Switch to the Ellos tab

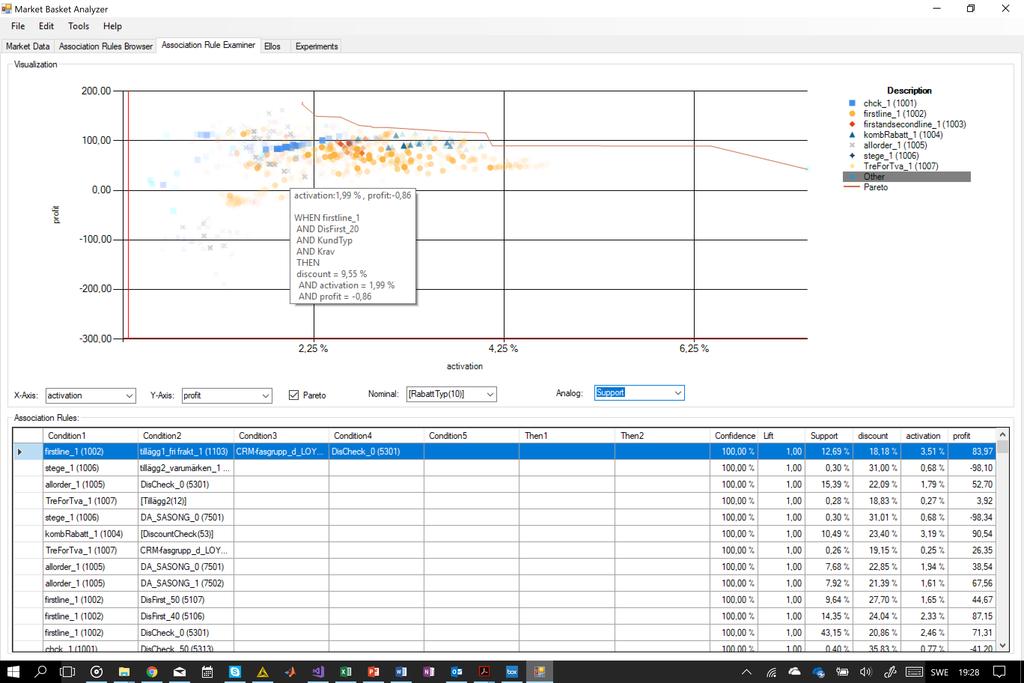tap(272, 46)
